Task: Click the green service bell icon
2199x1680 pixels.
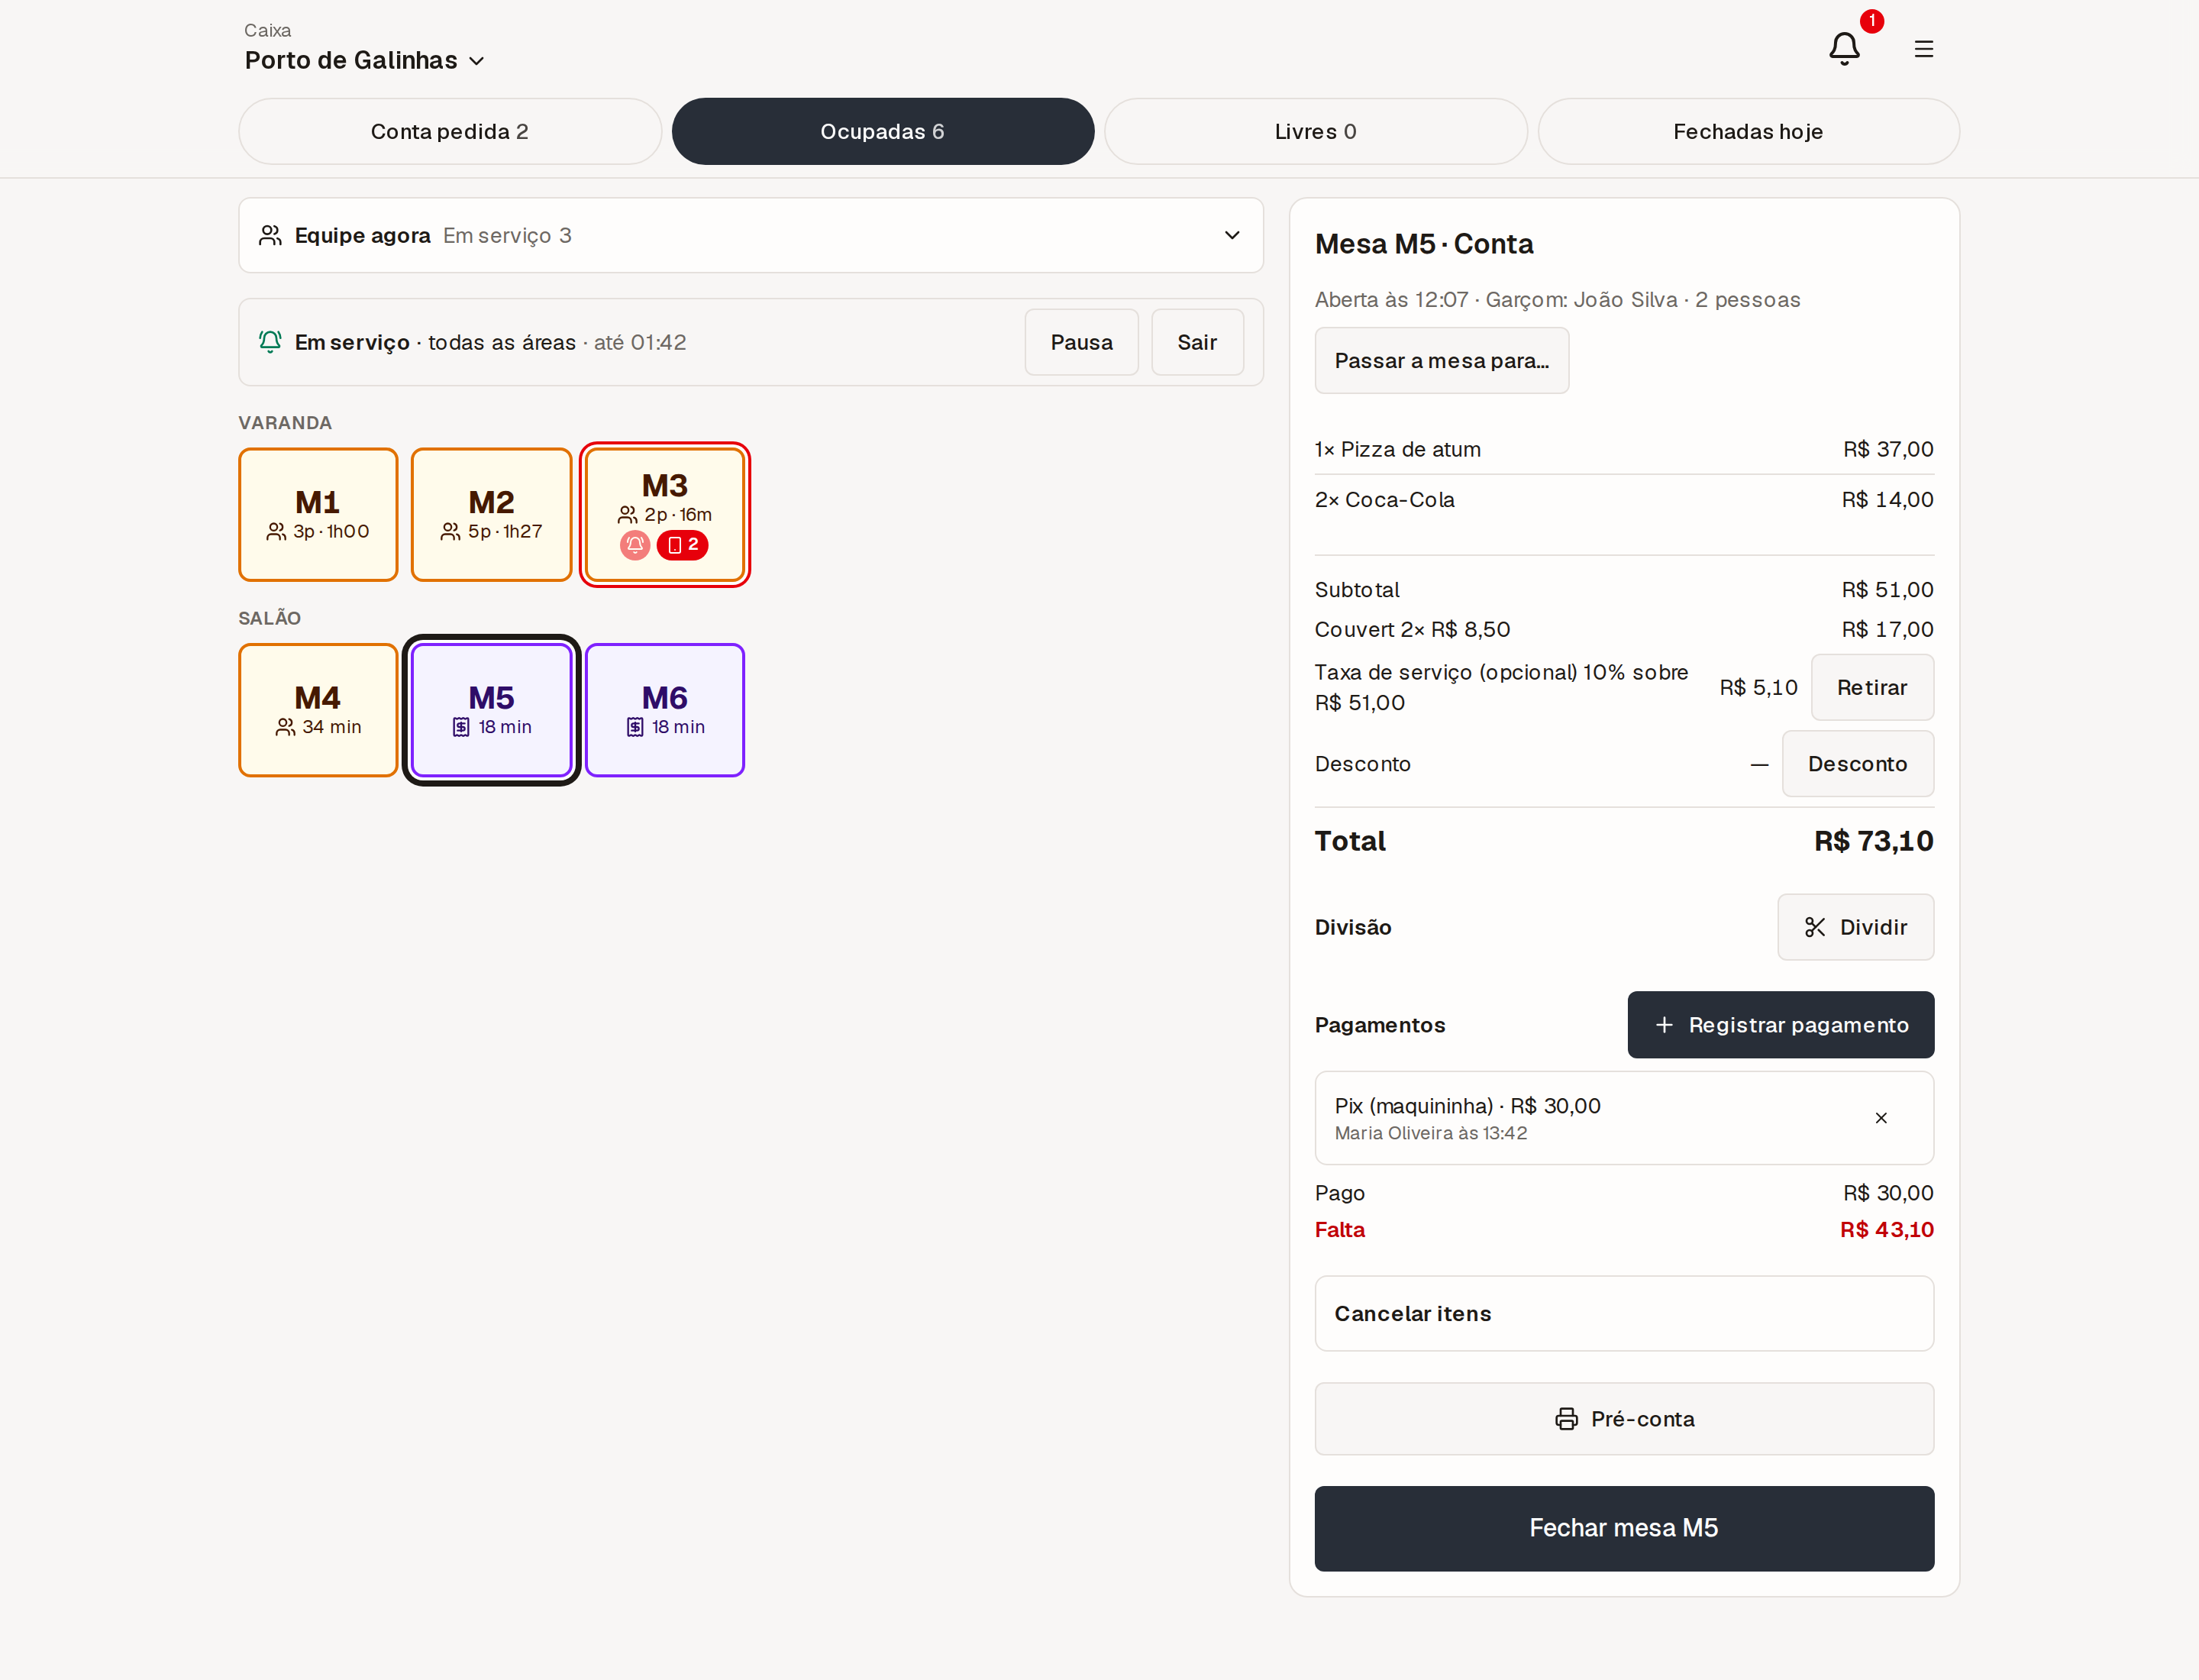Action: [270, 342]
